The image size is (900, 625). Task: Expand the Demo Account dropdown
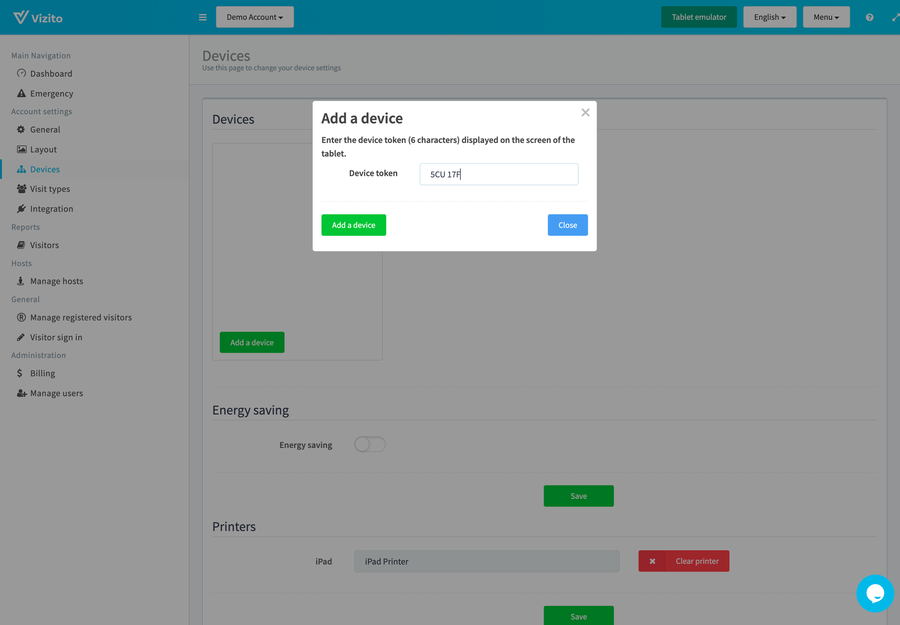coord(254,17)
